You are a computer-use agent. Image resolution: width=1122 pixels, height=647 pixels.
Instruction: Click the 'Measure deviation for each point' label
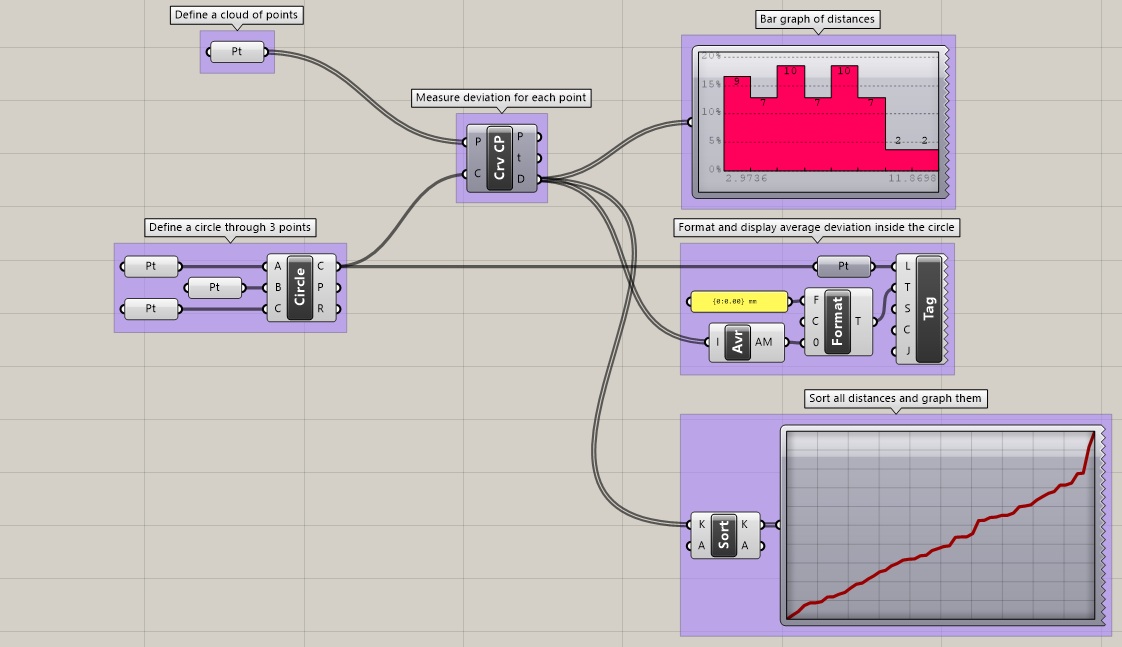tap(501, 97)
